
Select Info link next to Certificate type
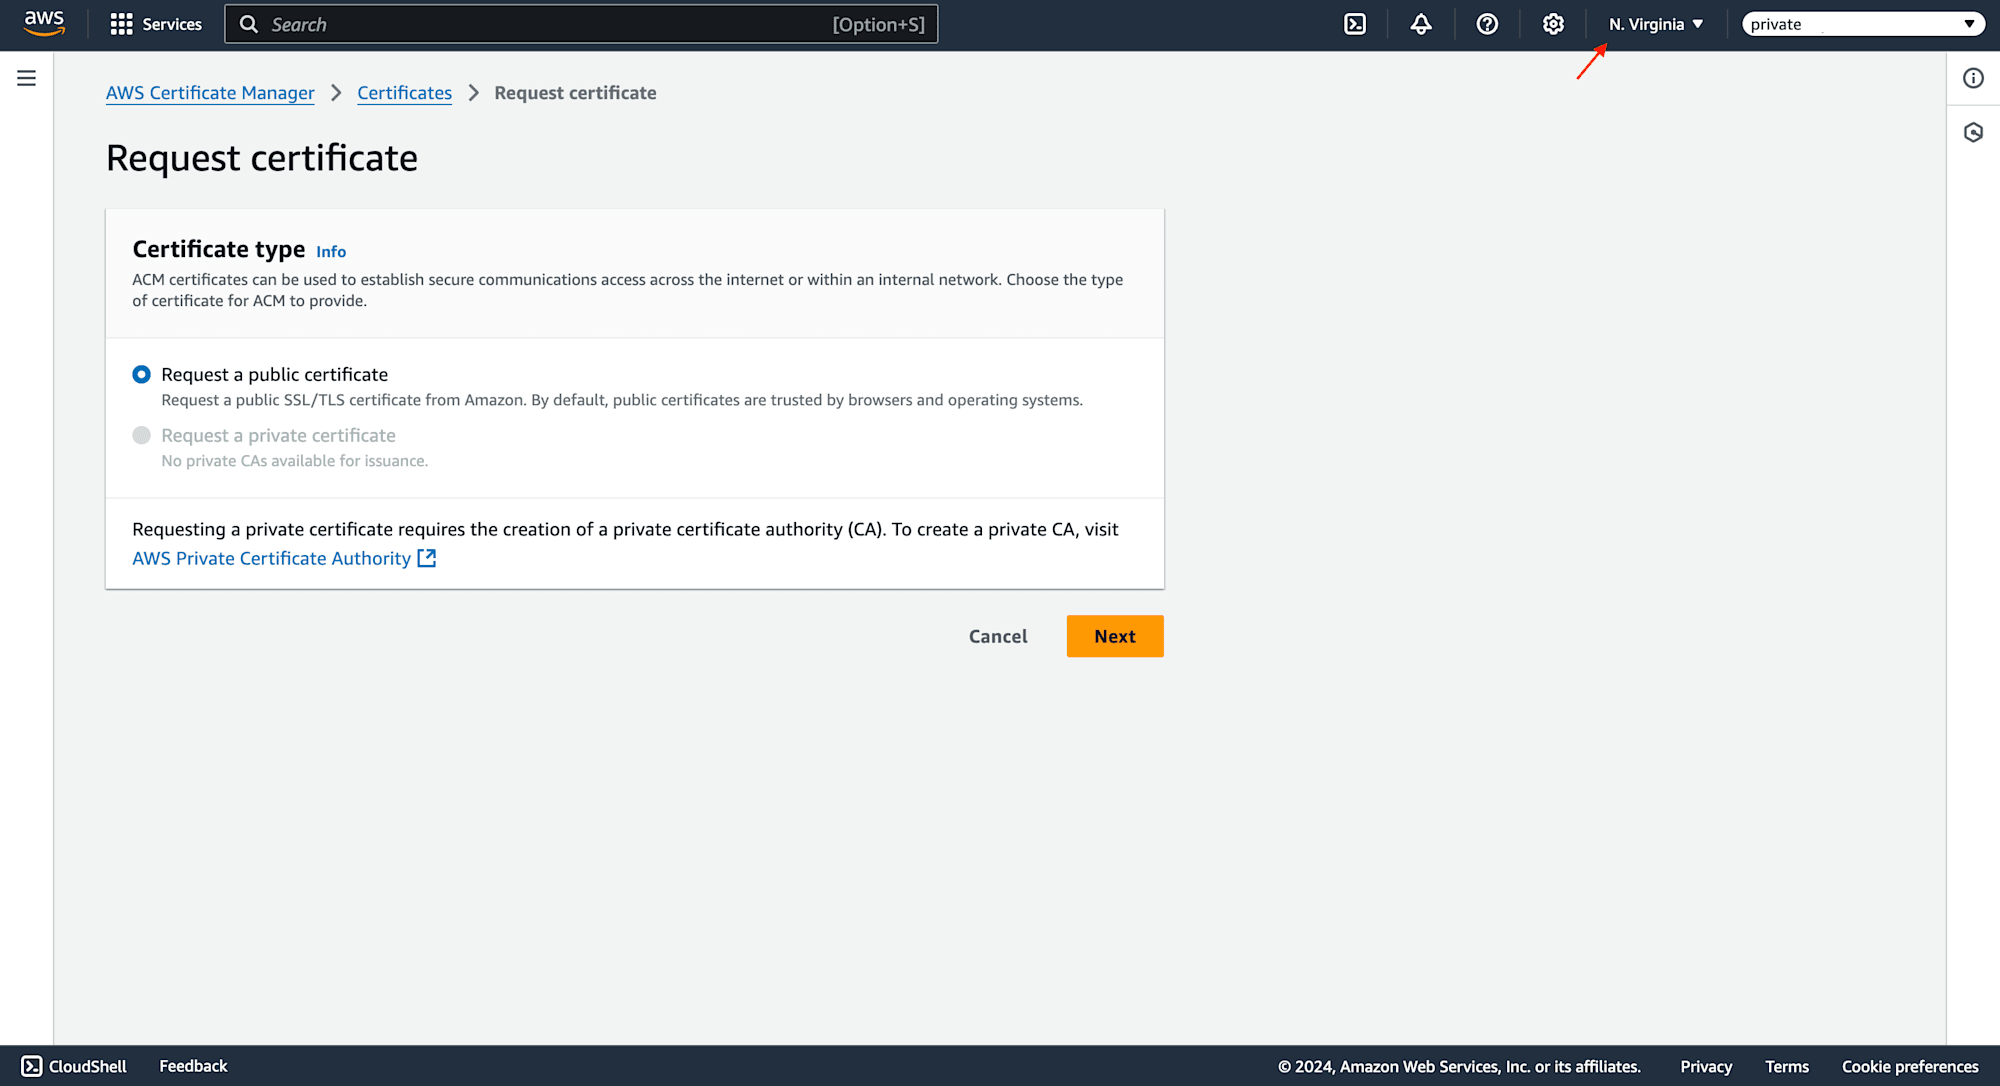pos(330,251)
